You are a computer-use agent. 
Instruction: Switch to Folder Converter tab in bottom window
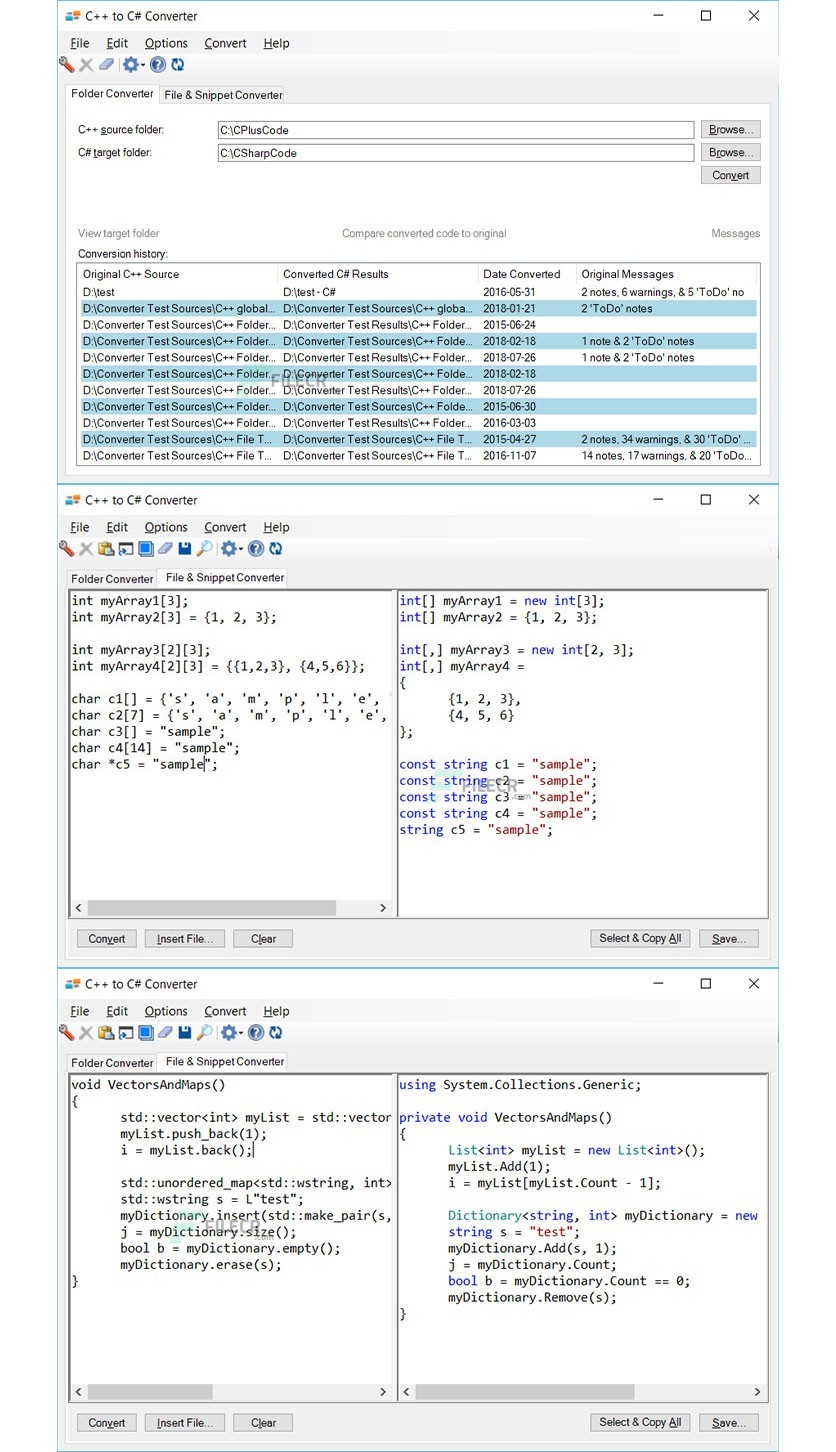click(112, 1063)
